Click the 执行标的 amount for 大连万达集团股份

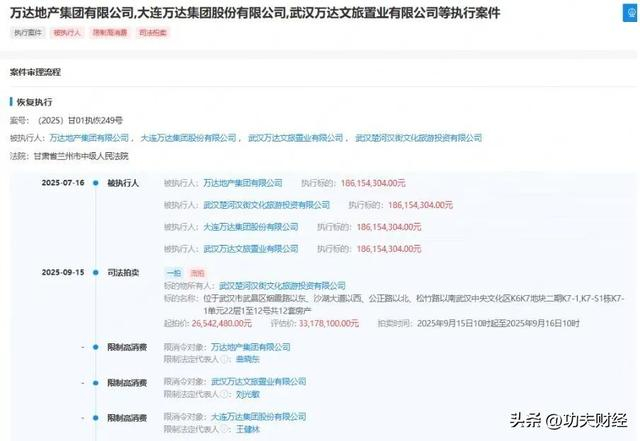pyautogui.click(x=389, y=227)
